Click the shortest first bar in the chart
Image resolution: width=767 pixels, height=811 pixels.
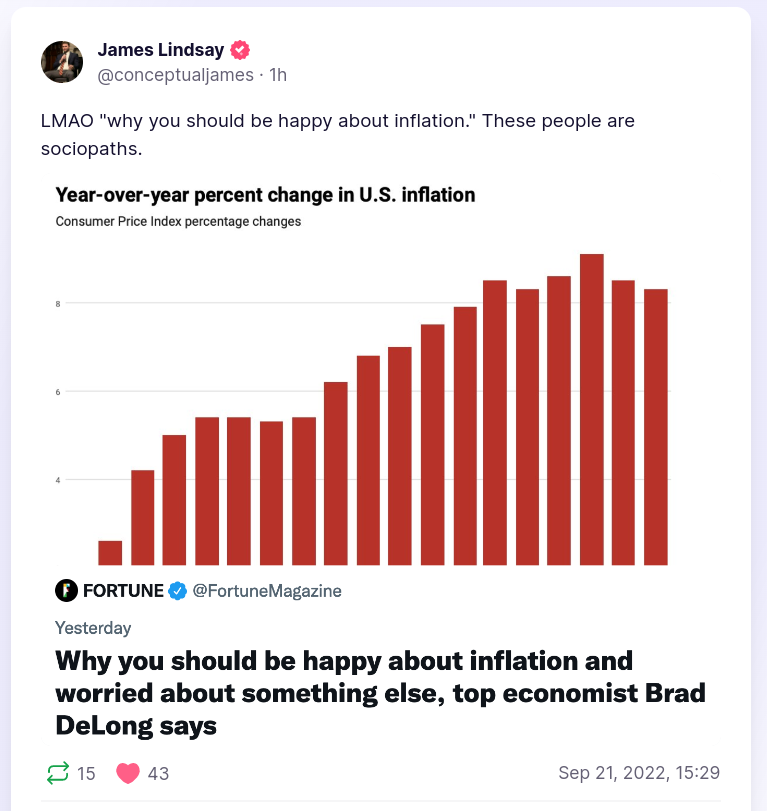pos(110,553)
